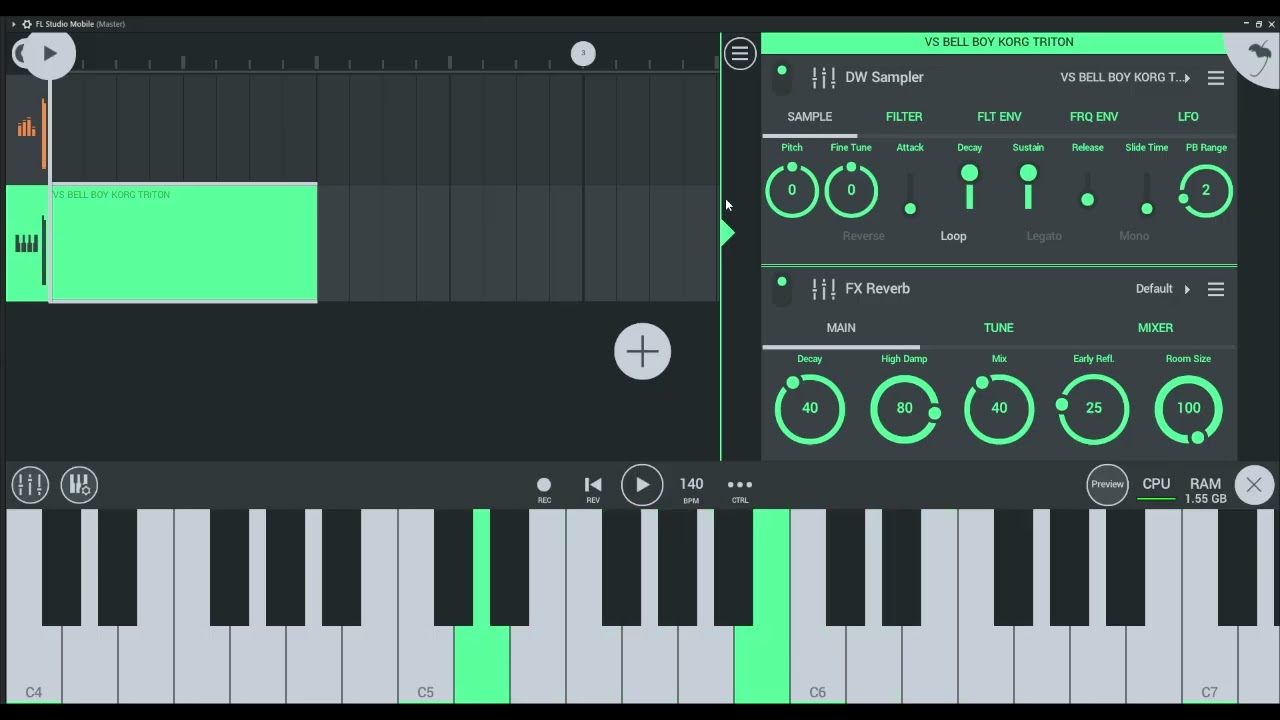Open FX Reverb Default preset dropdown
1280x720 pixels.
1163,289
